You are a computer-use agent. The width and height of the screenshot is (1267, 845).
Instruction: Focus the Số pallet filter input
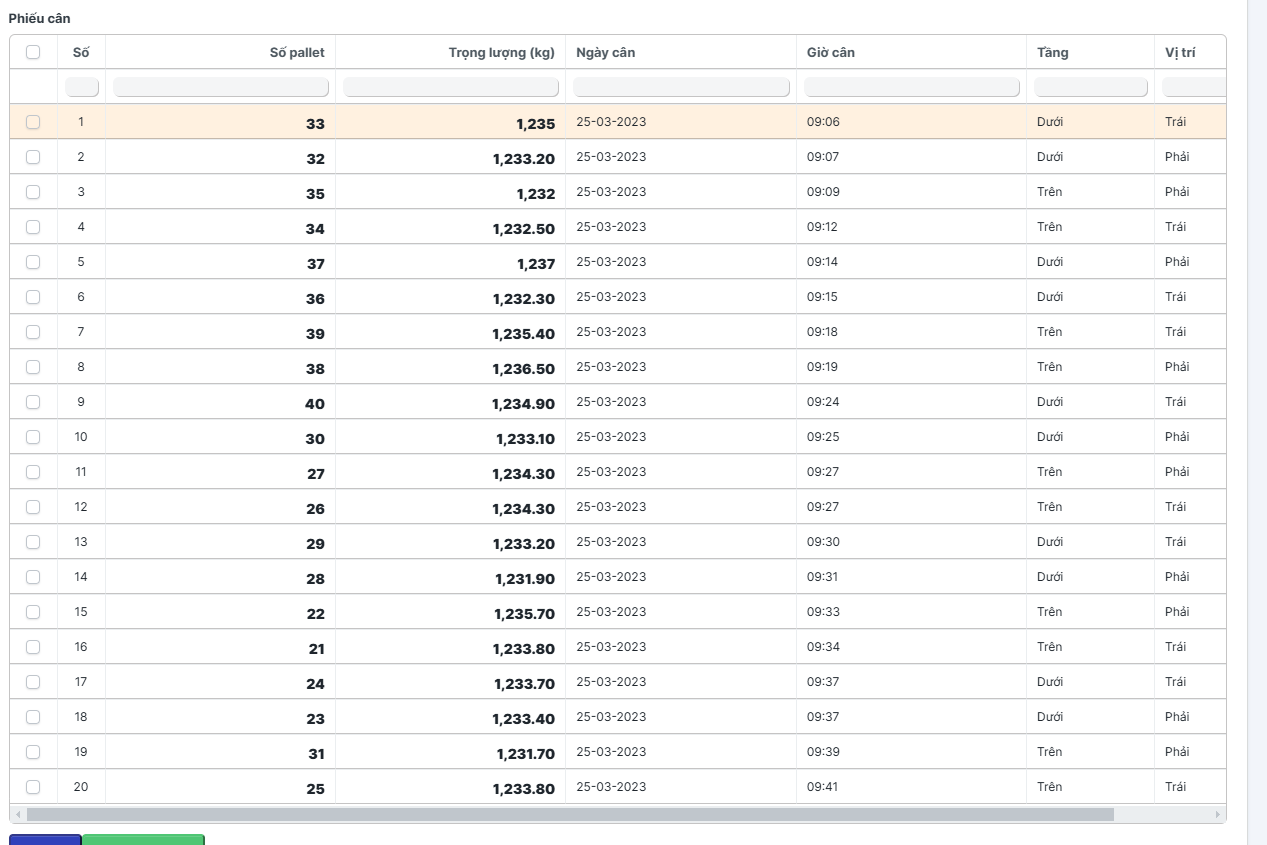pos(220,87)
